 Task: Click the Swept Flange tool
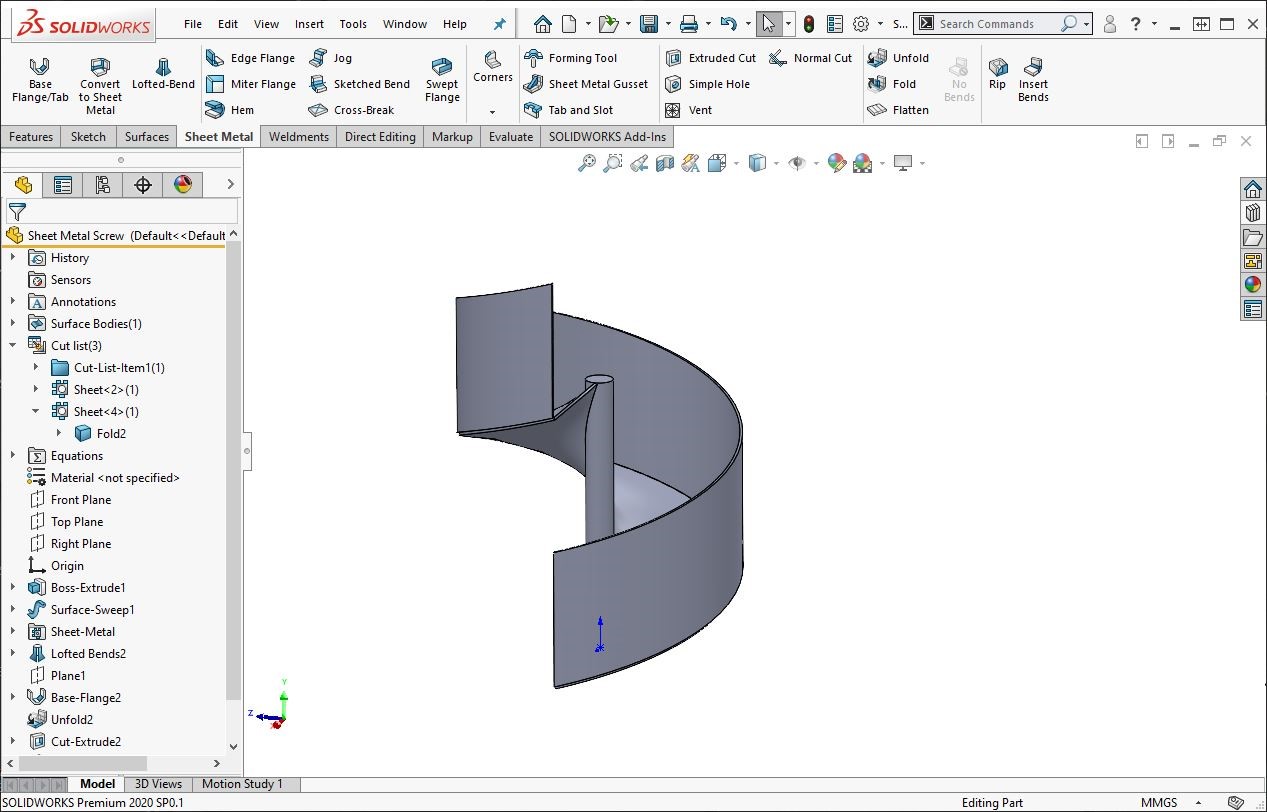[x=442, y=79]
